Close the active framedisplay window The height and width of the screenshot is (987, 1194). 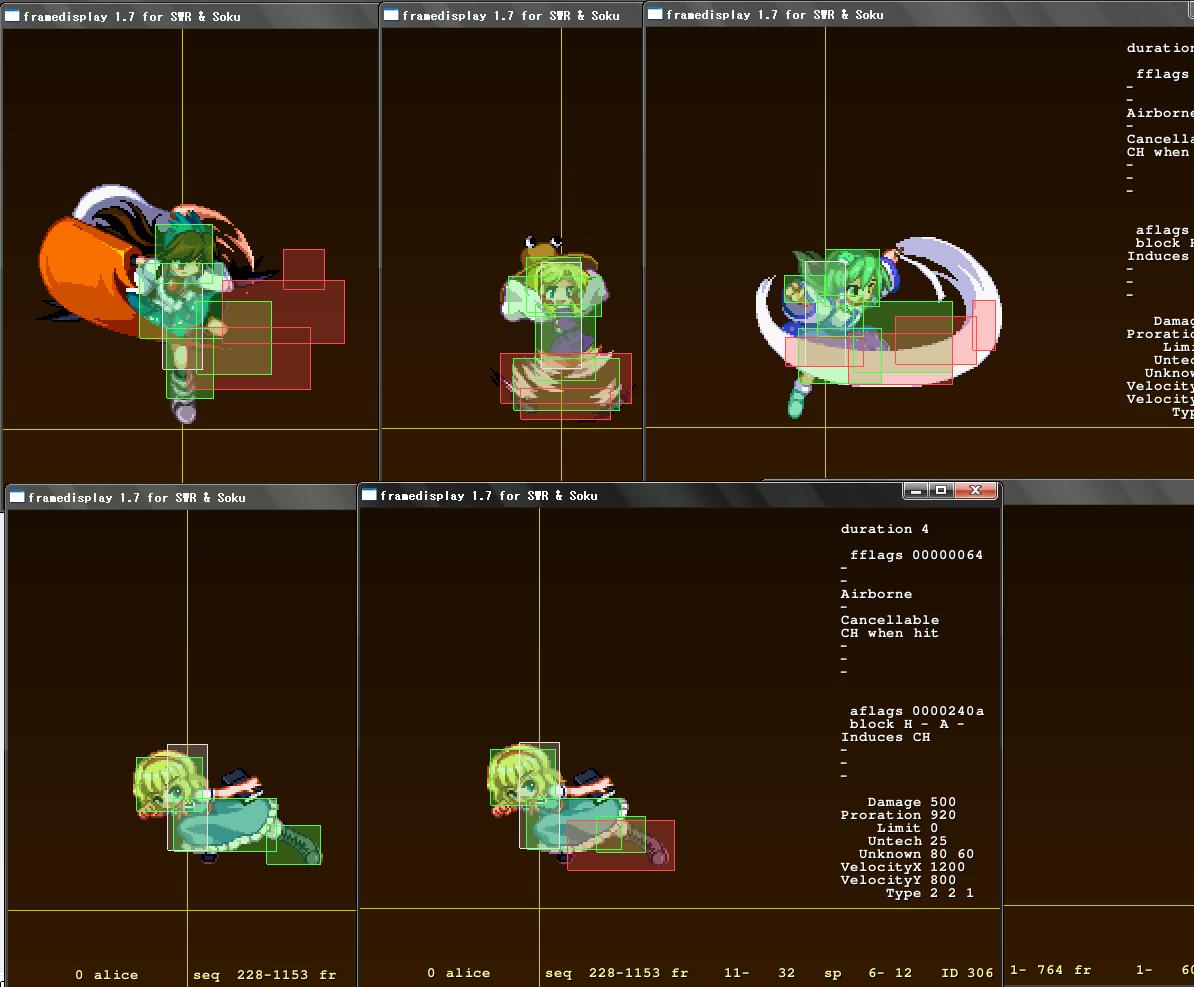tap(975, 490)
